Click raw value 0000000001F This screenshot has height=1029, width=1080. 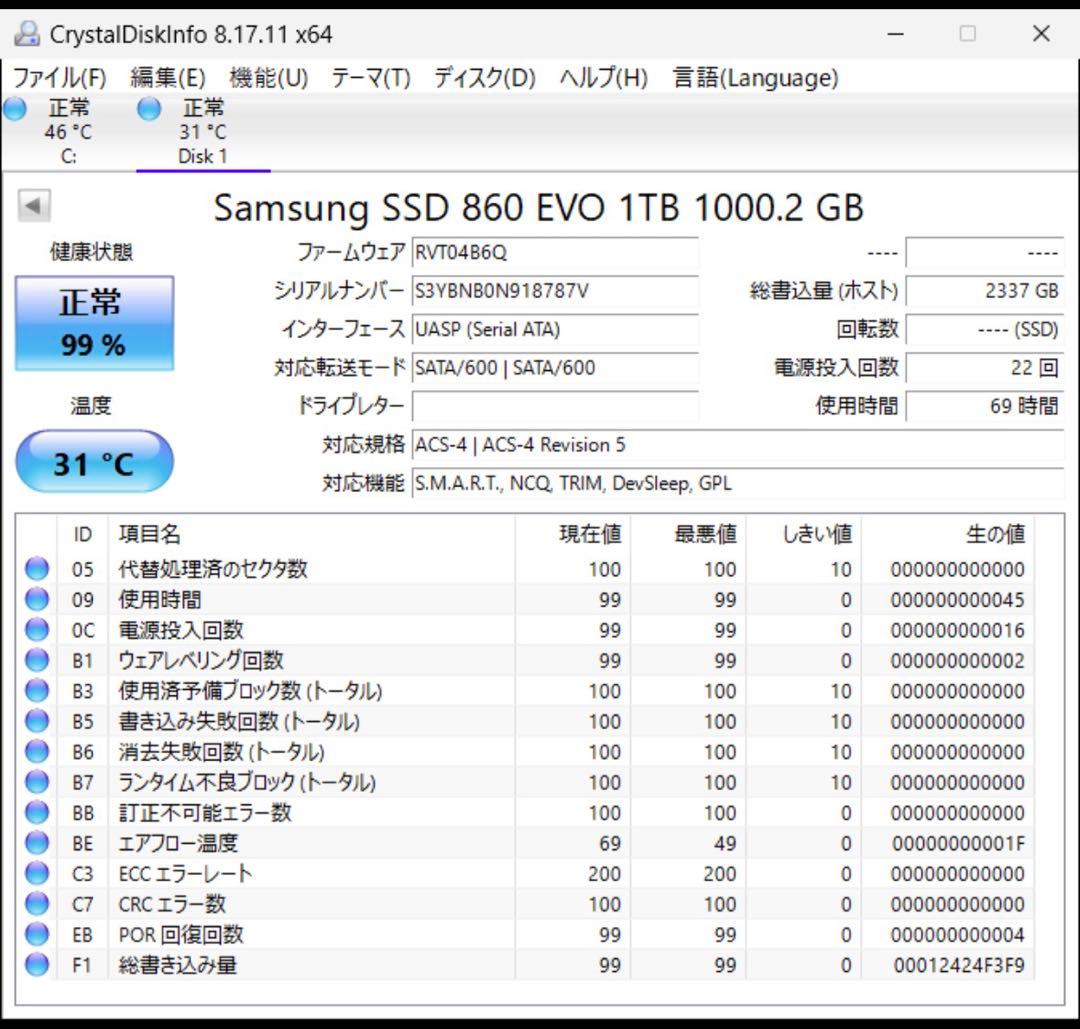(958, 843)
